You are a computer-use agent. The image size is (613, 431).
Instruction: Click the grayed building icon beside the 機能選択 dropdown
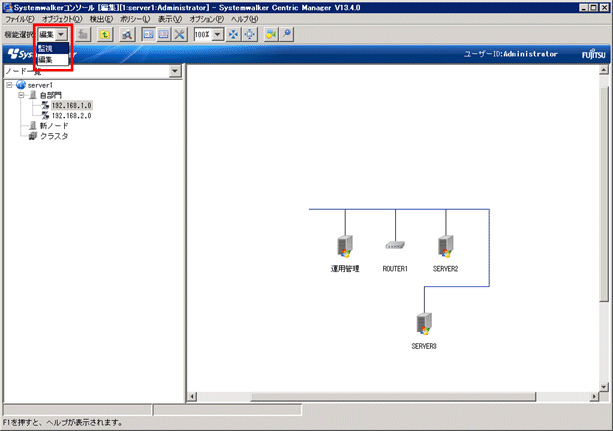82,34
